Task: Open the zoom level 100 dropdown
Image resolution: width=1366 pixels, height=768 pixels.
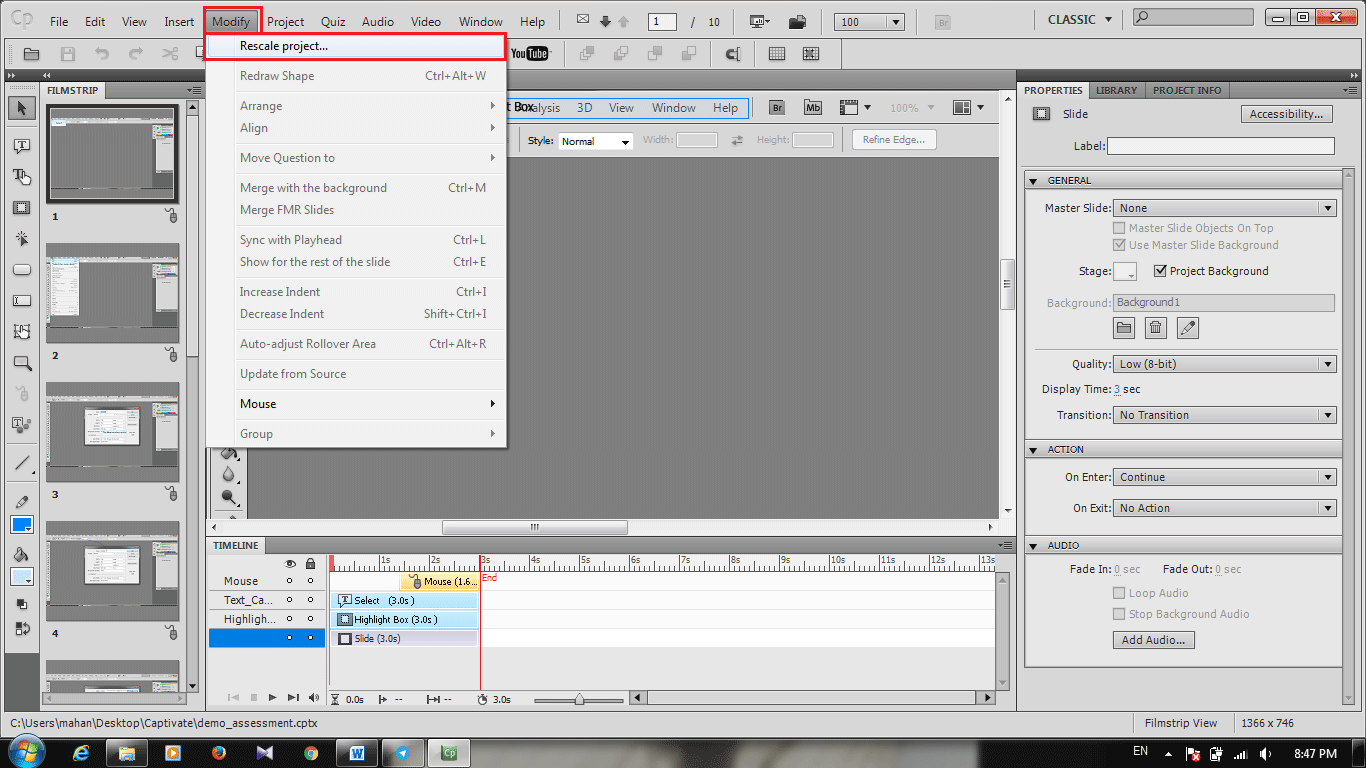Action: (x=871, y=22)
